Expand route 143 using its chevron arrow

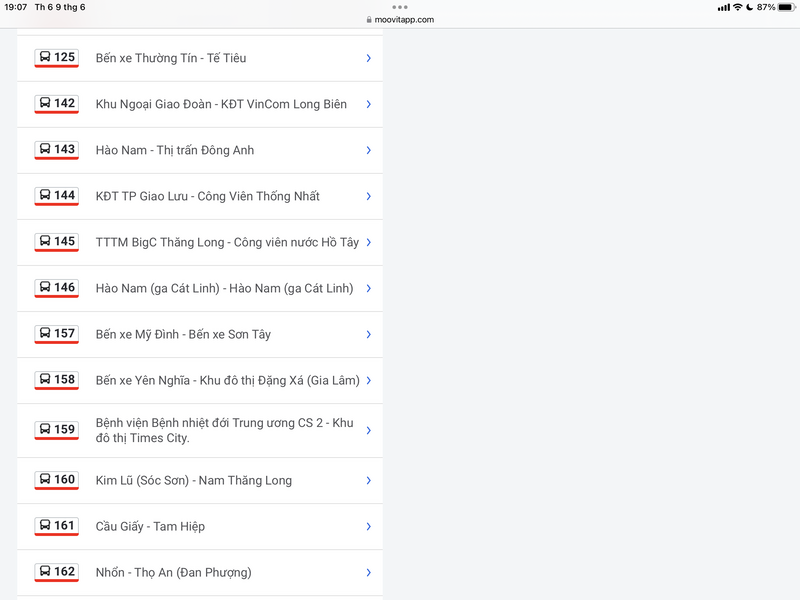pyautogui.click(x=368, y=150)
